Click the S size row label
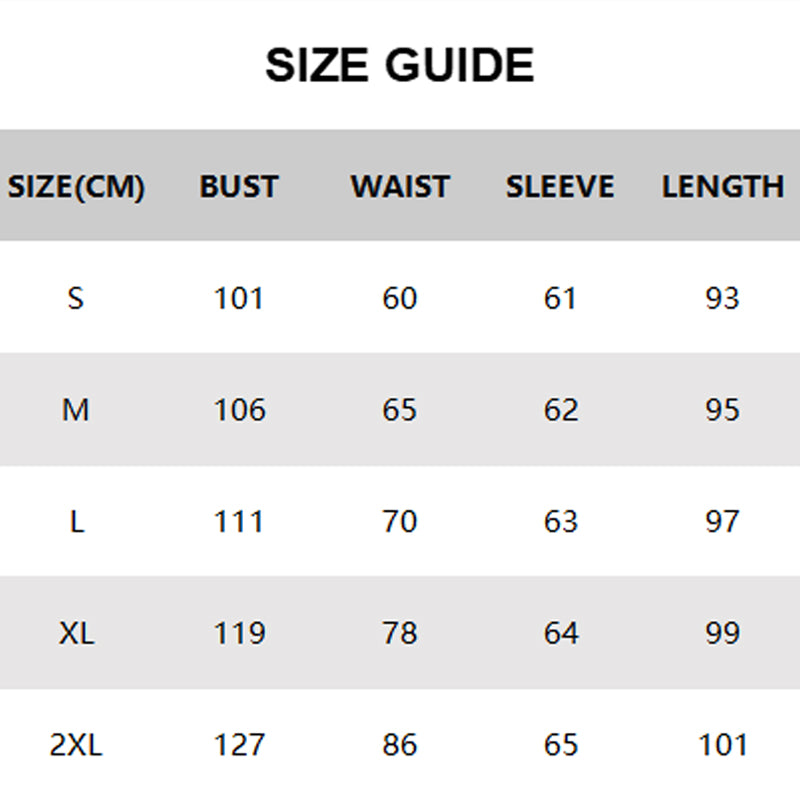 click(76, 298)
